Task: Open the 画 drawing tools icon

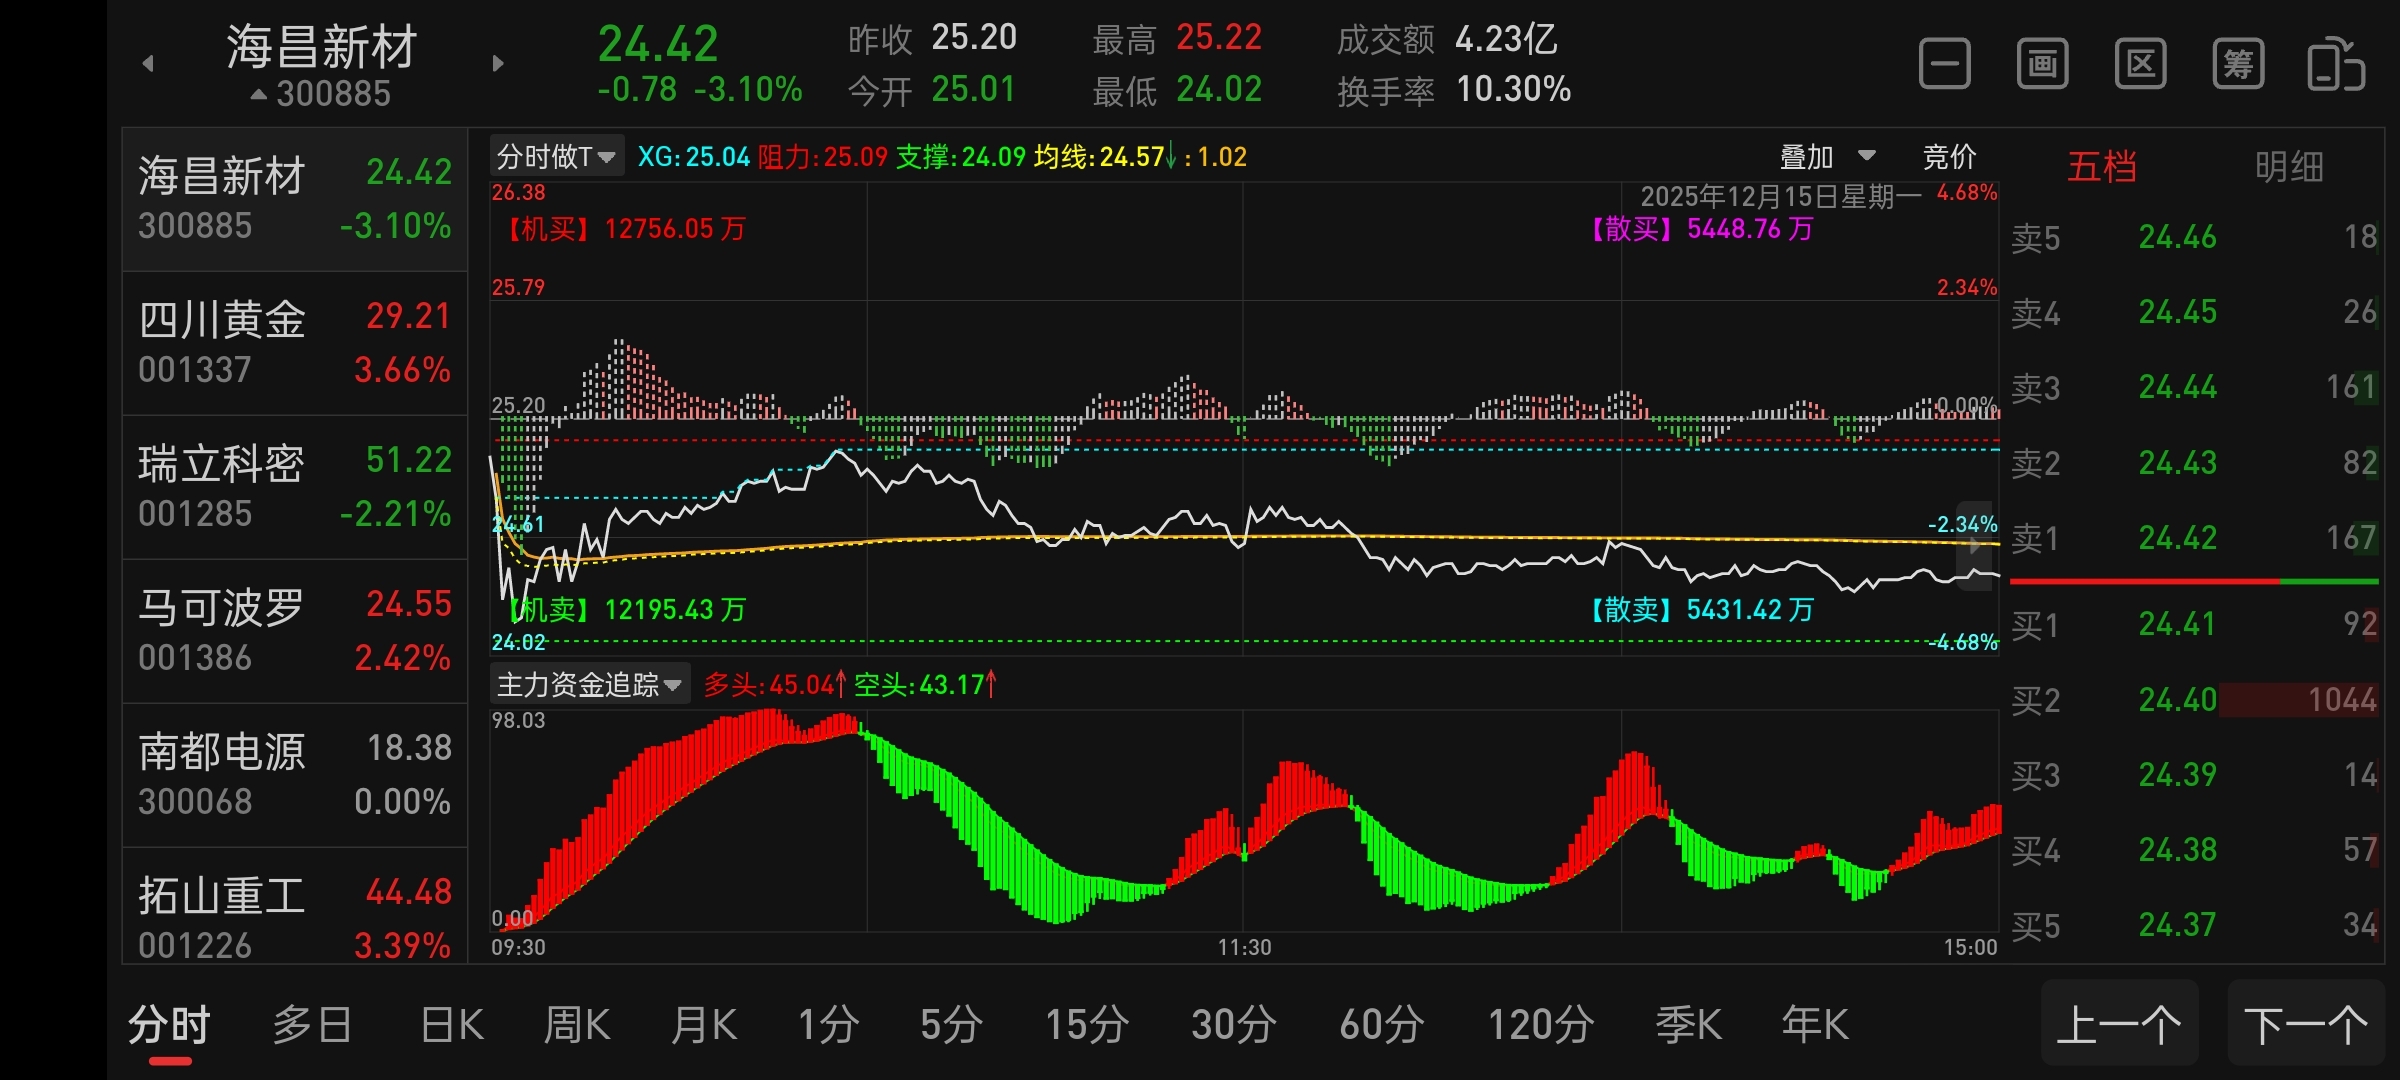Action: point(2042,65)
